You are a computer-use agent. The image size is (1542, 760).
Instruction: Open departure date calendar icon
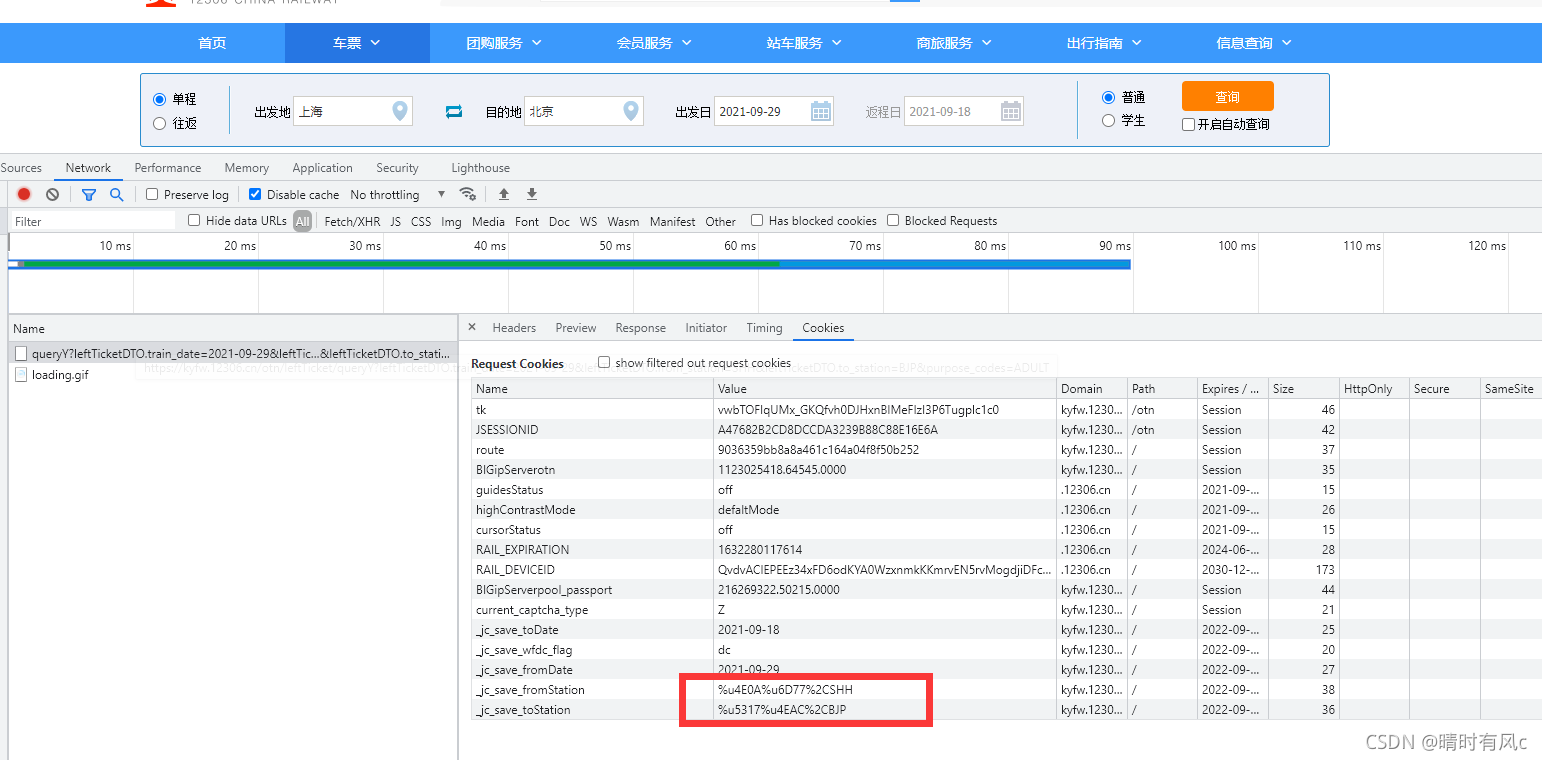click(x=821, y=111)
